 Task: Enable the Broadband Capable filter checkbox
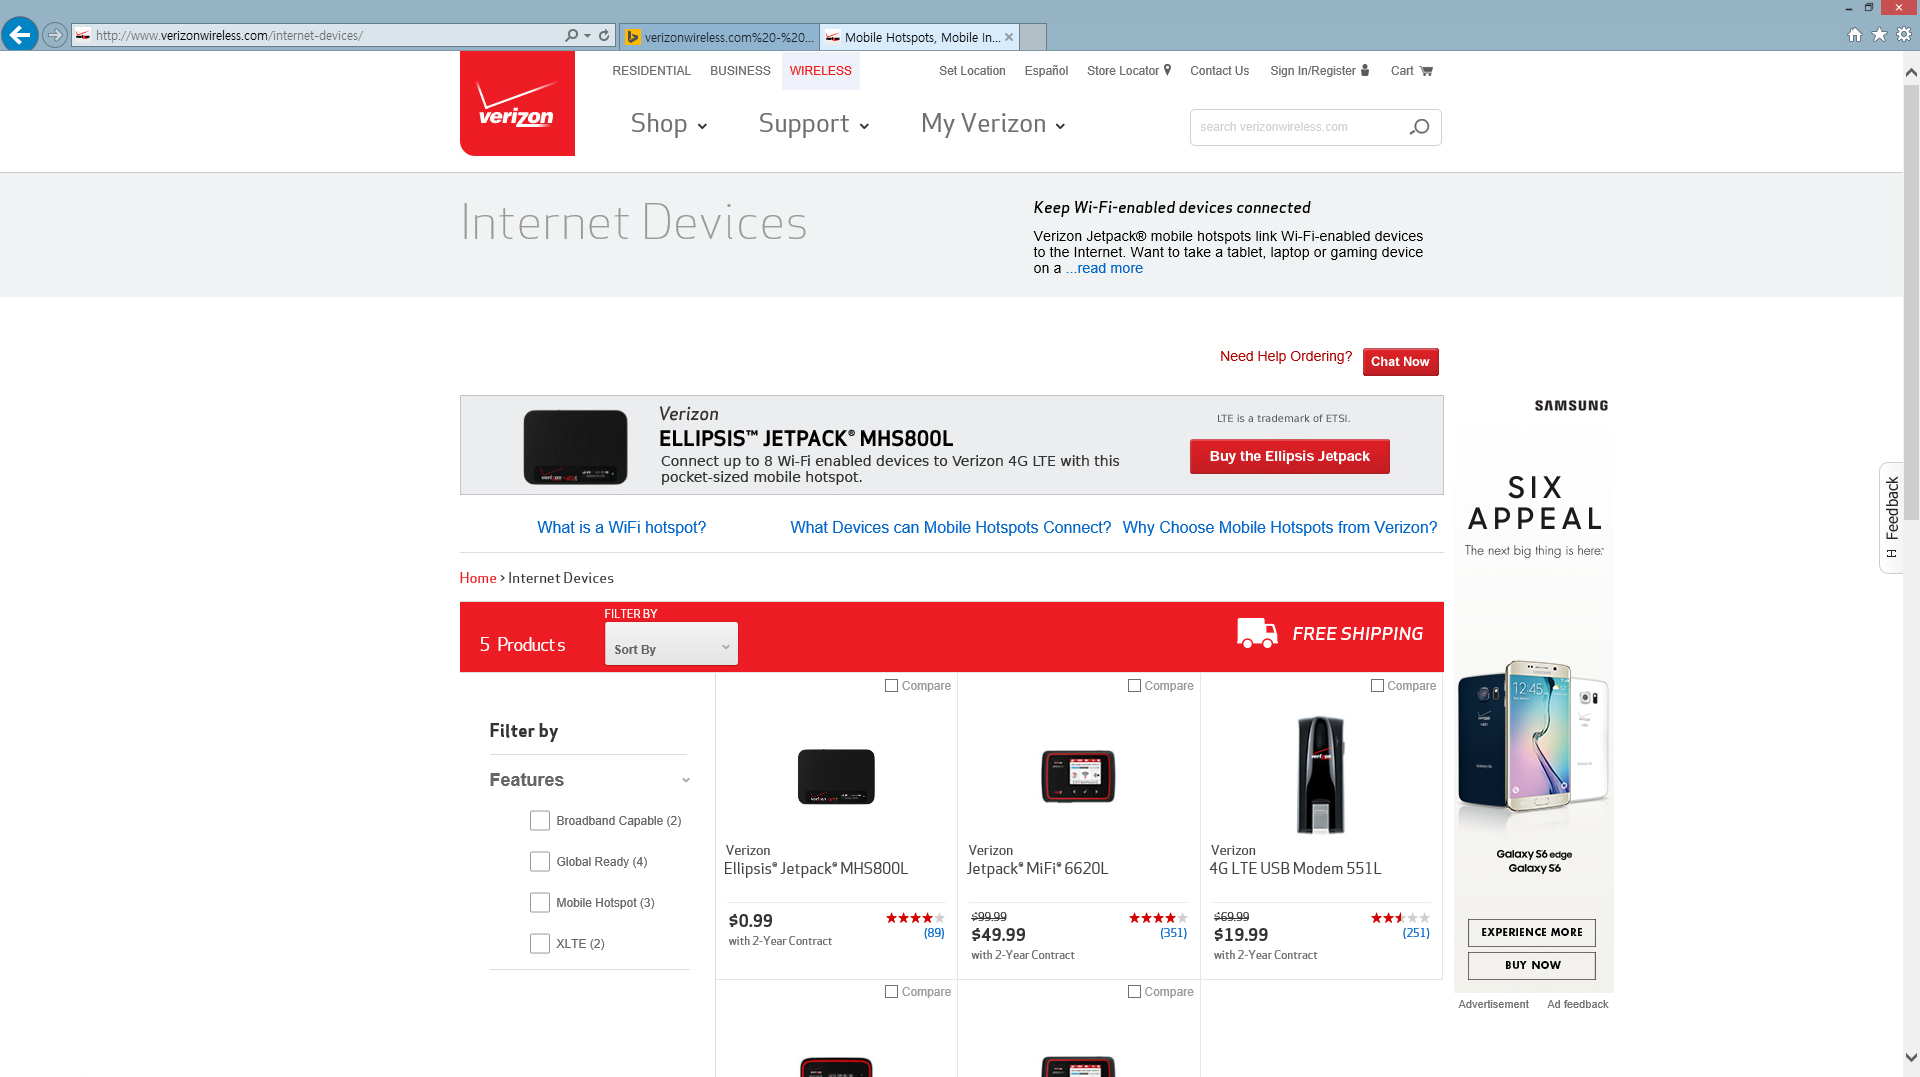coord(540,821)
